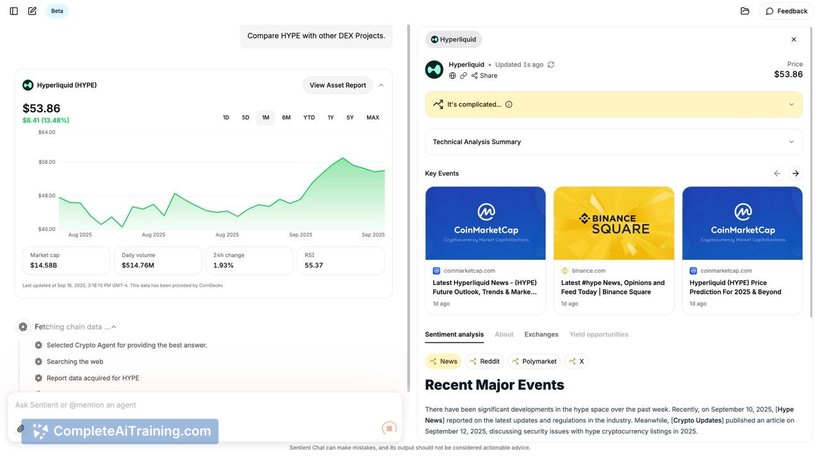Set chart range to 1Y
820x457 pixels.
331,118
